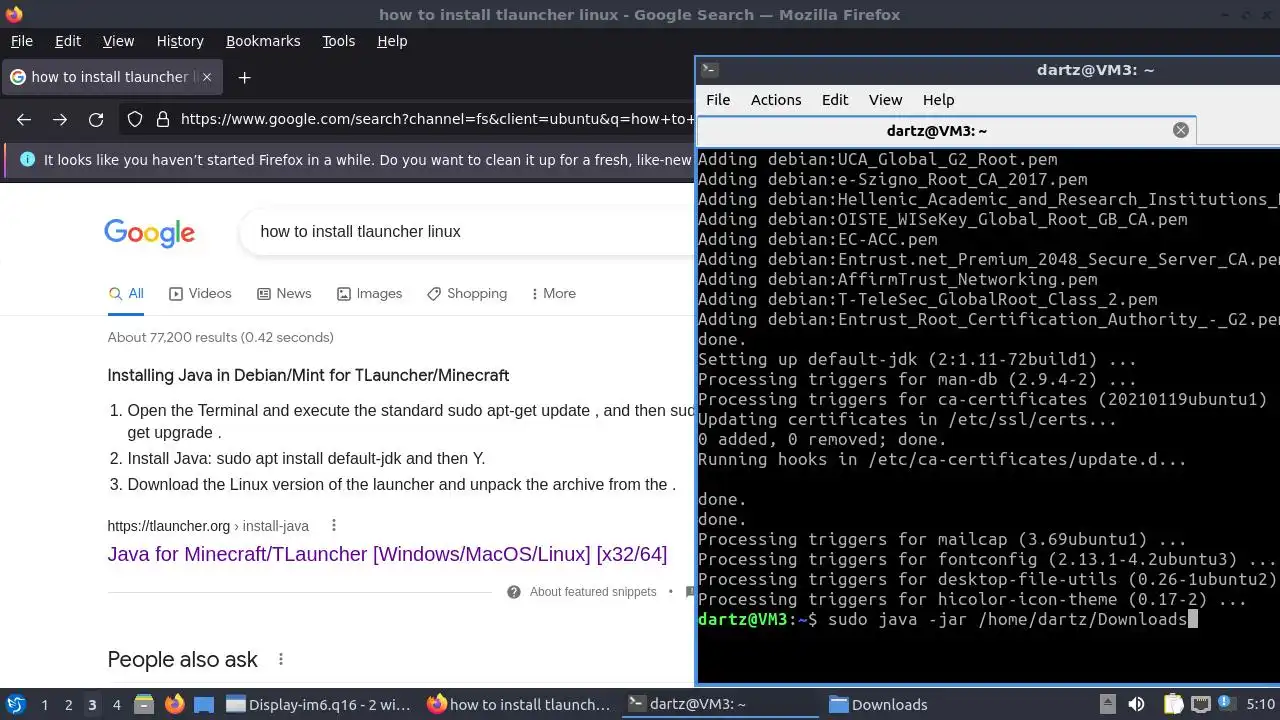Open the update notifier tray icon
Image resolution: width=1280 pixels, height=720 pixels.
click(1227, 704)
